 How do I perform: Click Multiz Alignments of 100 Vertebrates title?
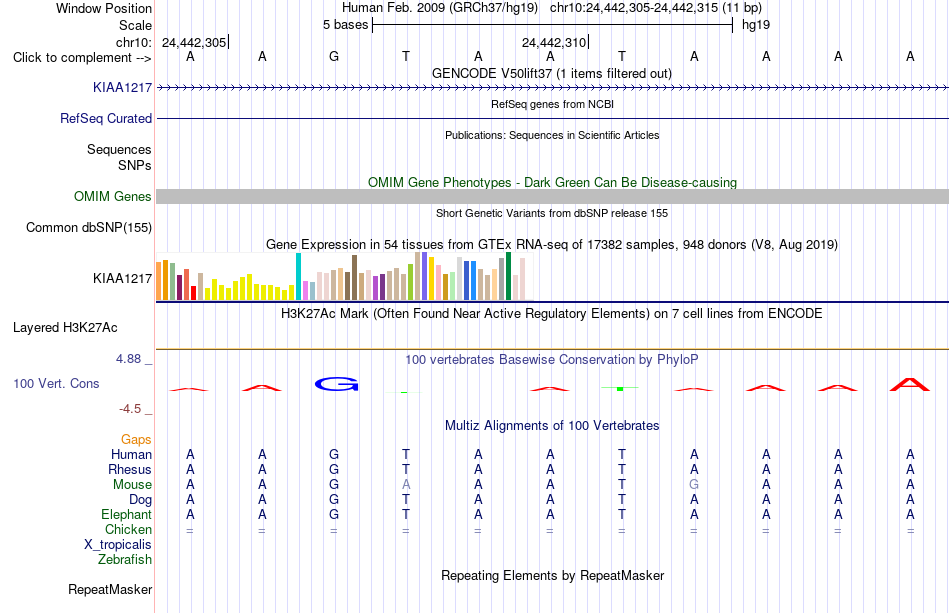tap(552, 426)
